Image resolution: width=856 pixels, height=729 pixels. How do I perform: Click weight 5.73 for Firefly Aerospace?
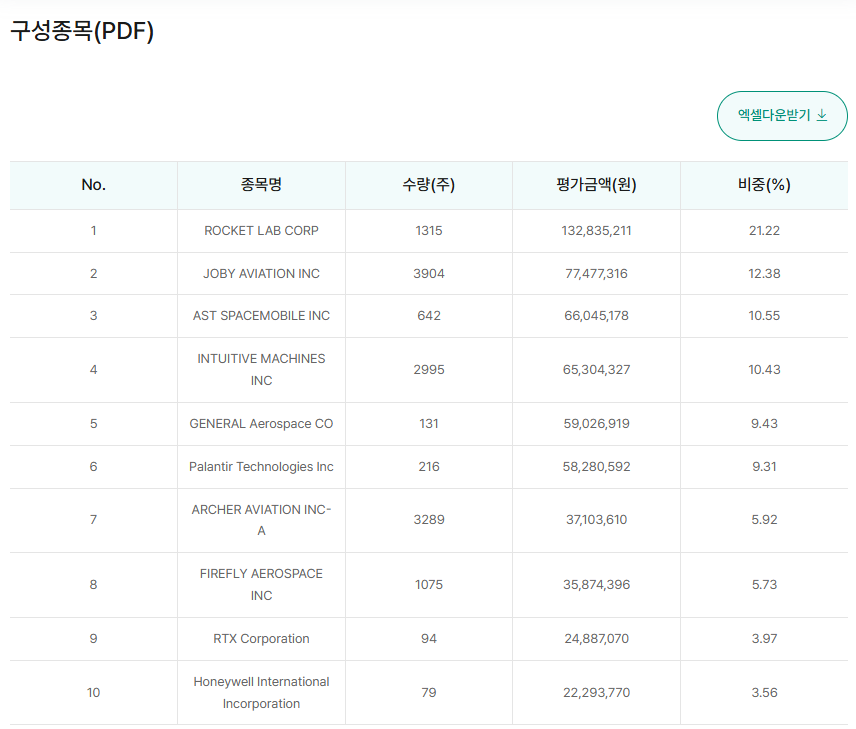[764, 585]
